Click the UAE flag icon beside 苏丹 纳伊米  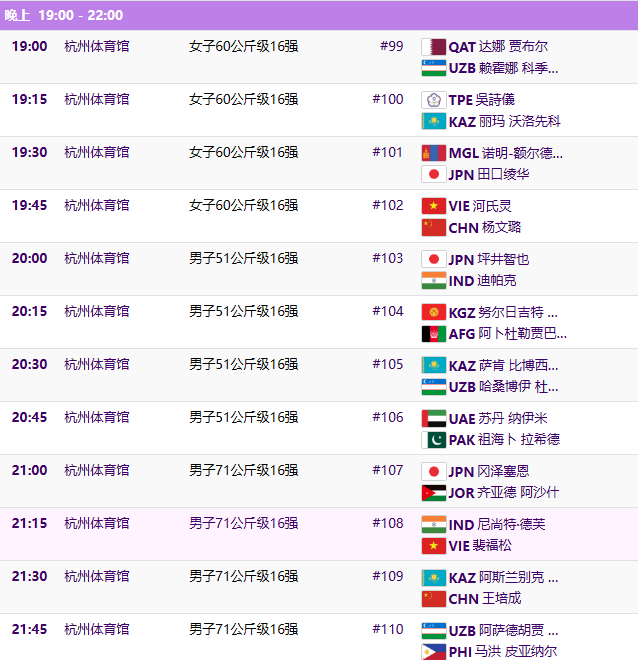click(433, 418)
